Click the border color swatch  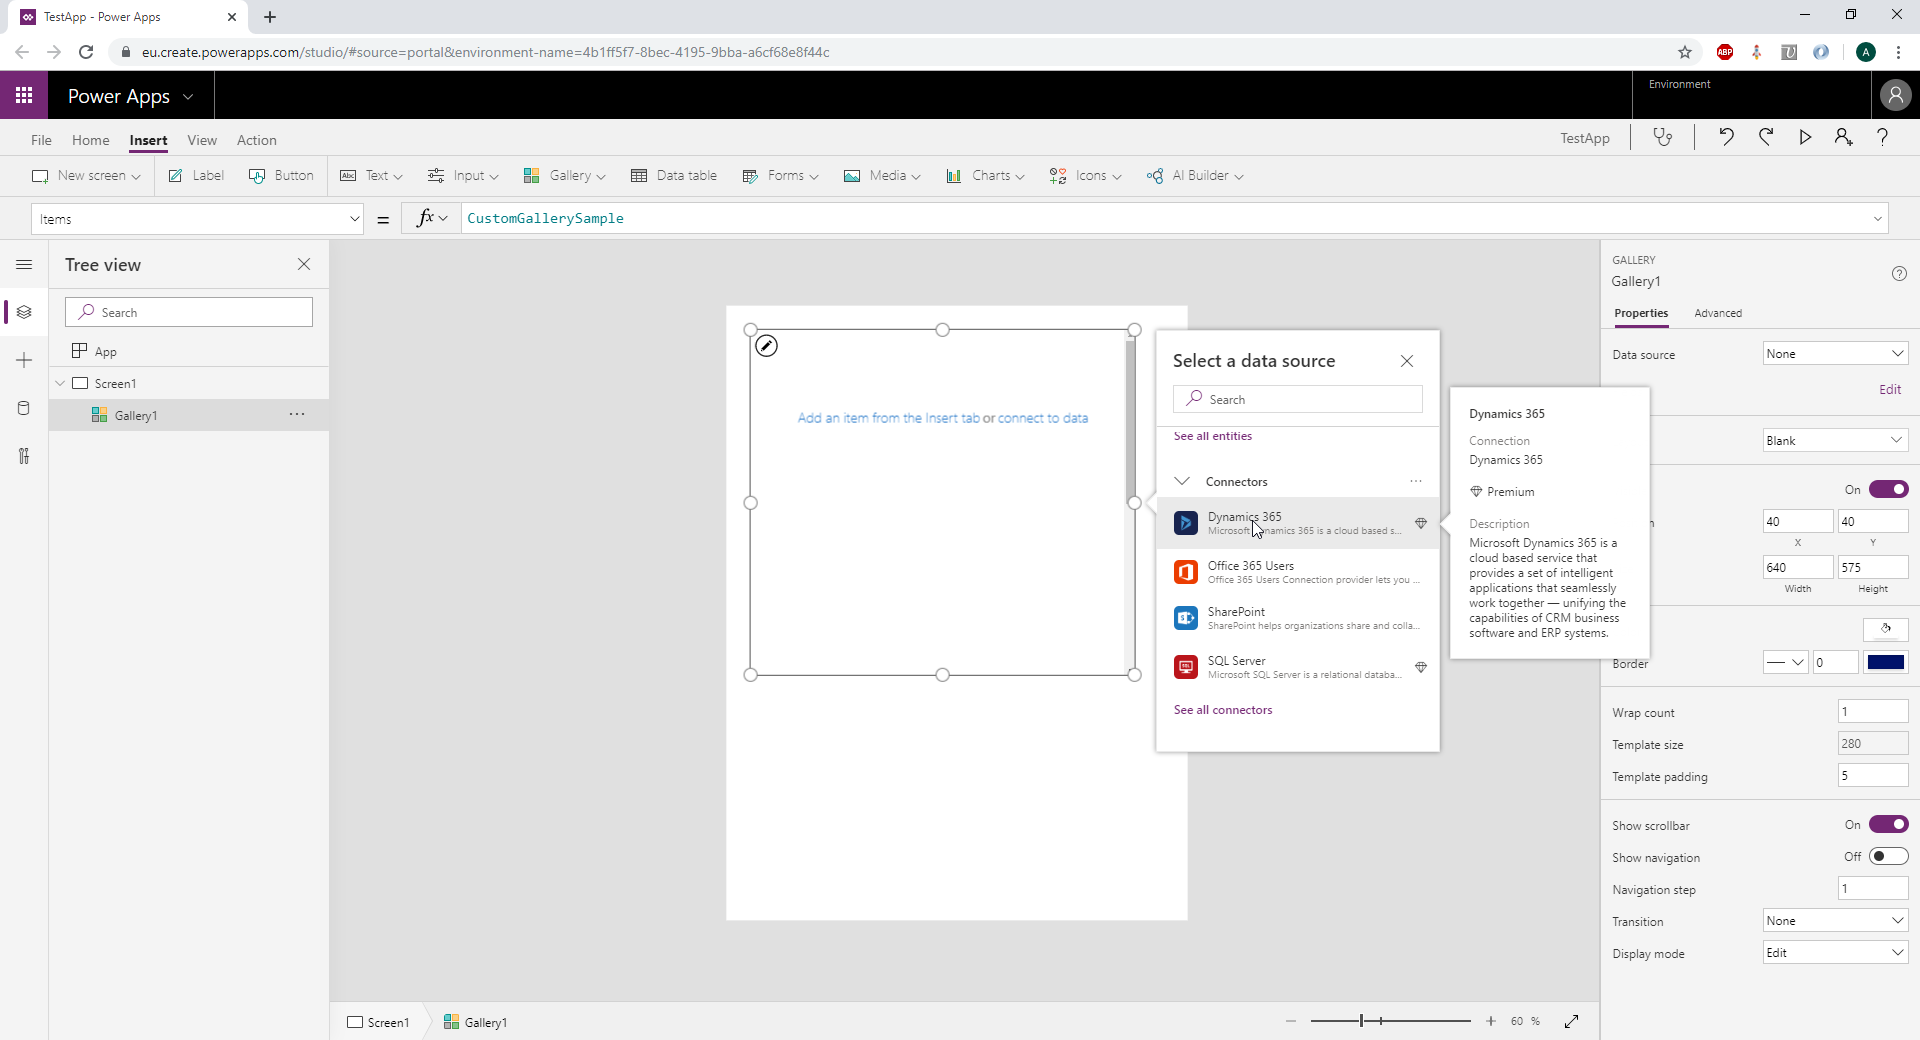tap(1885, 662)
